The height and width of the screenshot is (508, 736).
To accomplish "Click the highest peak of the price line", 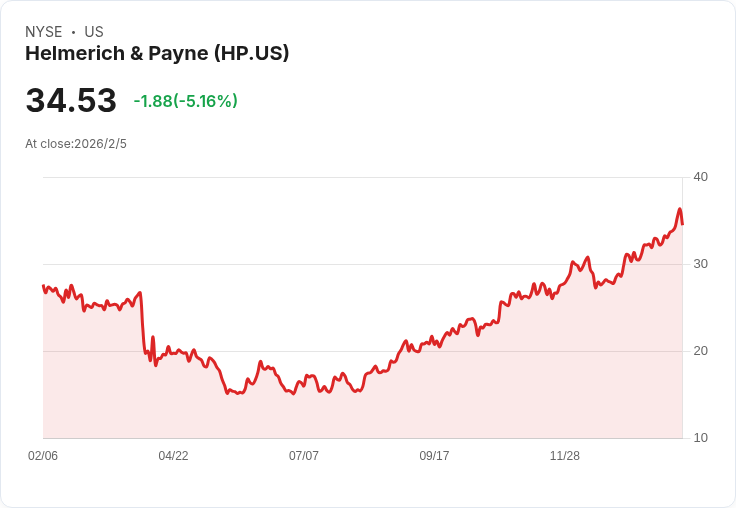I will [x=679, y=209].
